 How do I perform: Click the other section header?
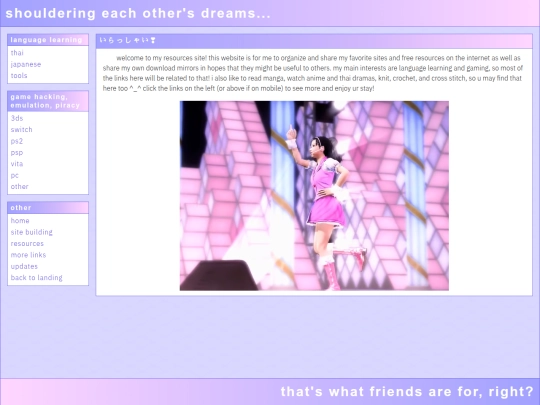[x=48, y=208]
